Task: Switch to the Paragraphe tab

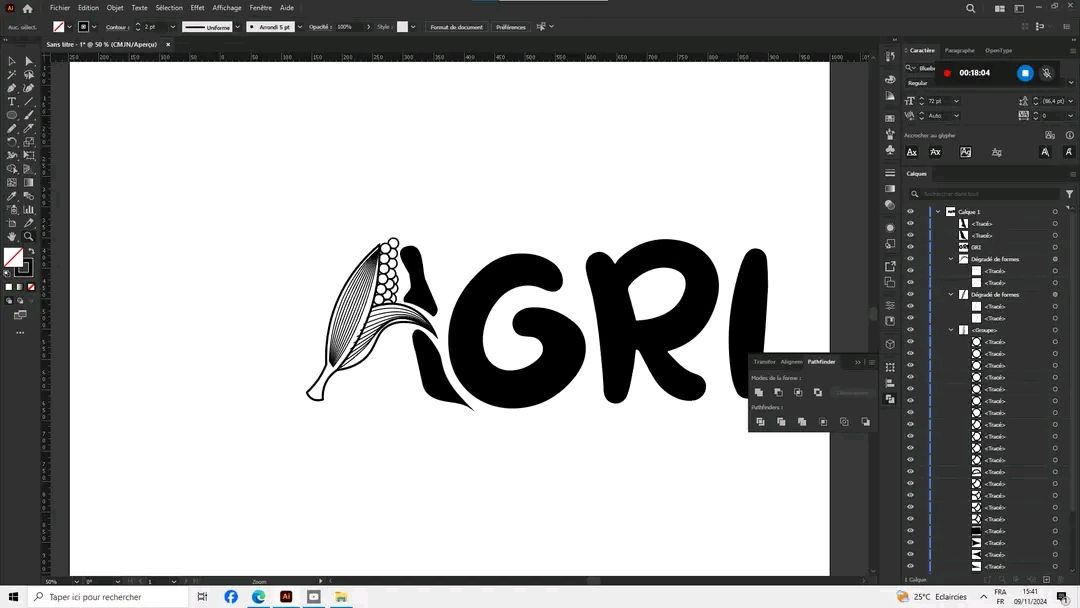Action: tap(959, 50)
